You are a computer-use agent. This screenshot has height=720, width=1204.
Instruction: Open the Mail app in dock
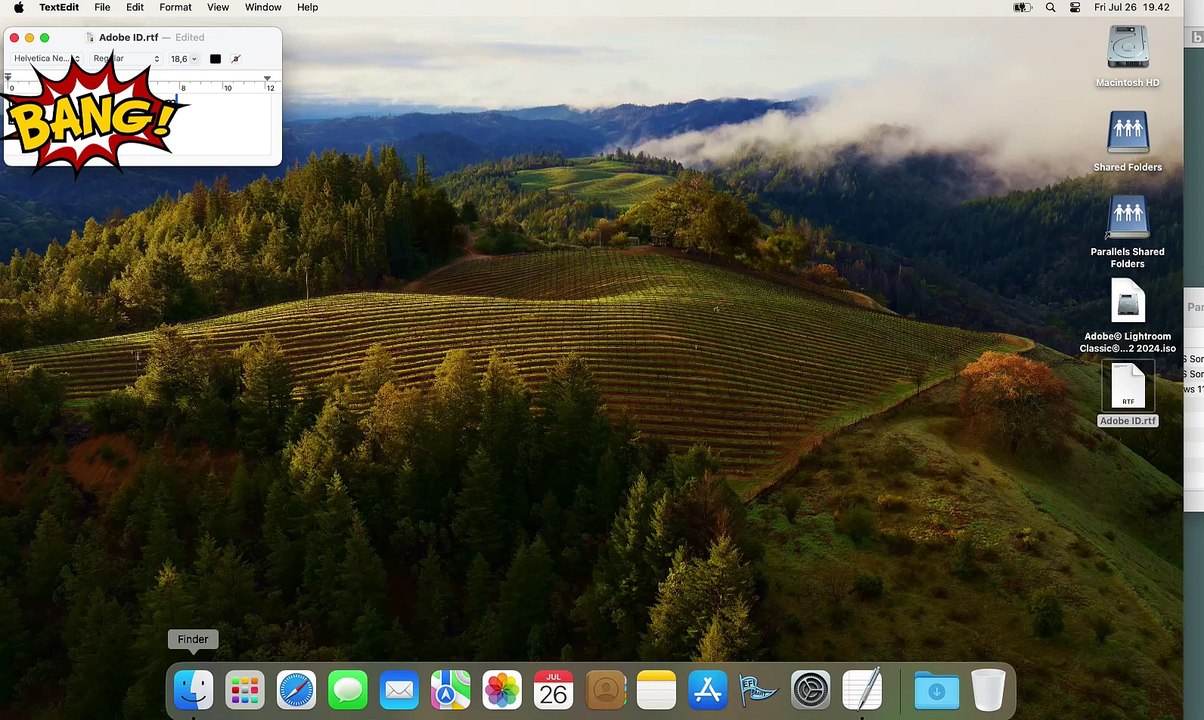pos(399,690)
